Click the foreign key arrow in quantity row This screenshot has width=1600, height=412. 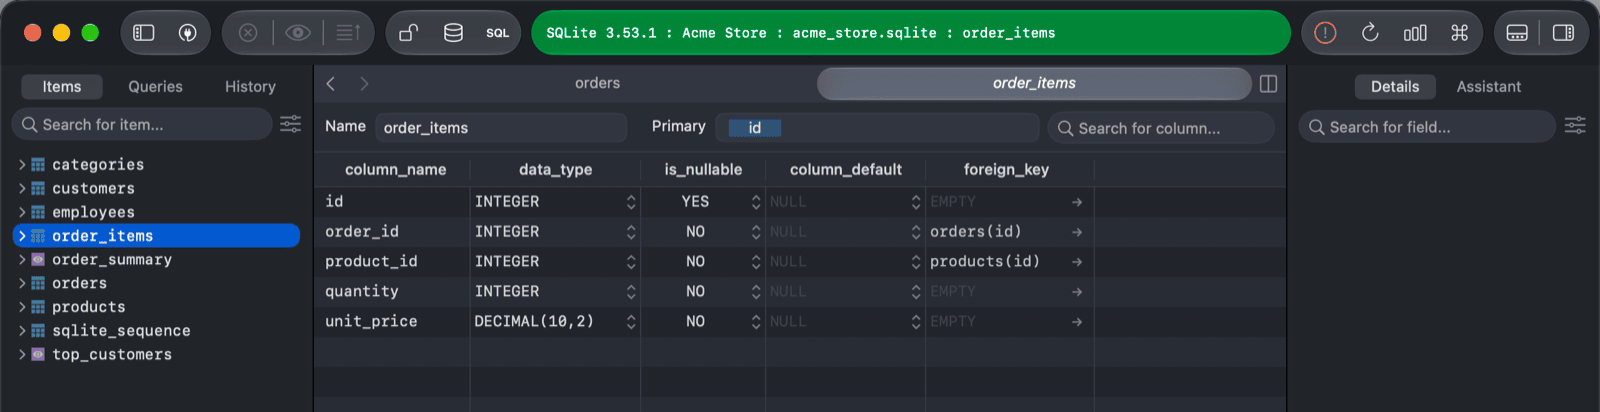point(1077,292)
